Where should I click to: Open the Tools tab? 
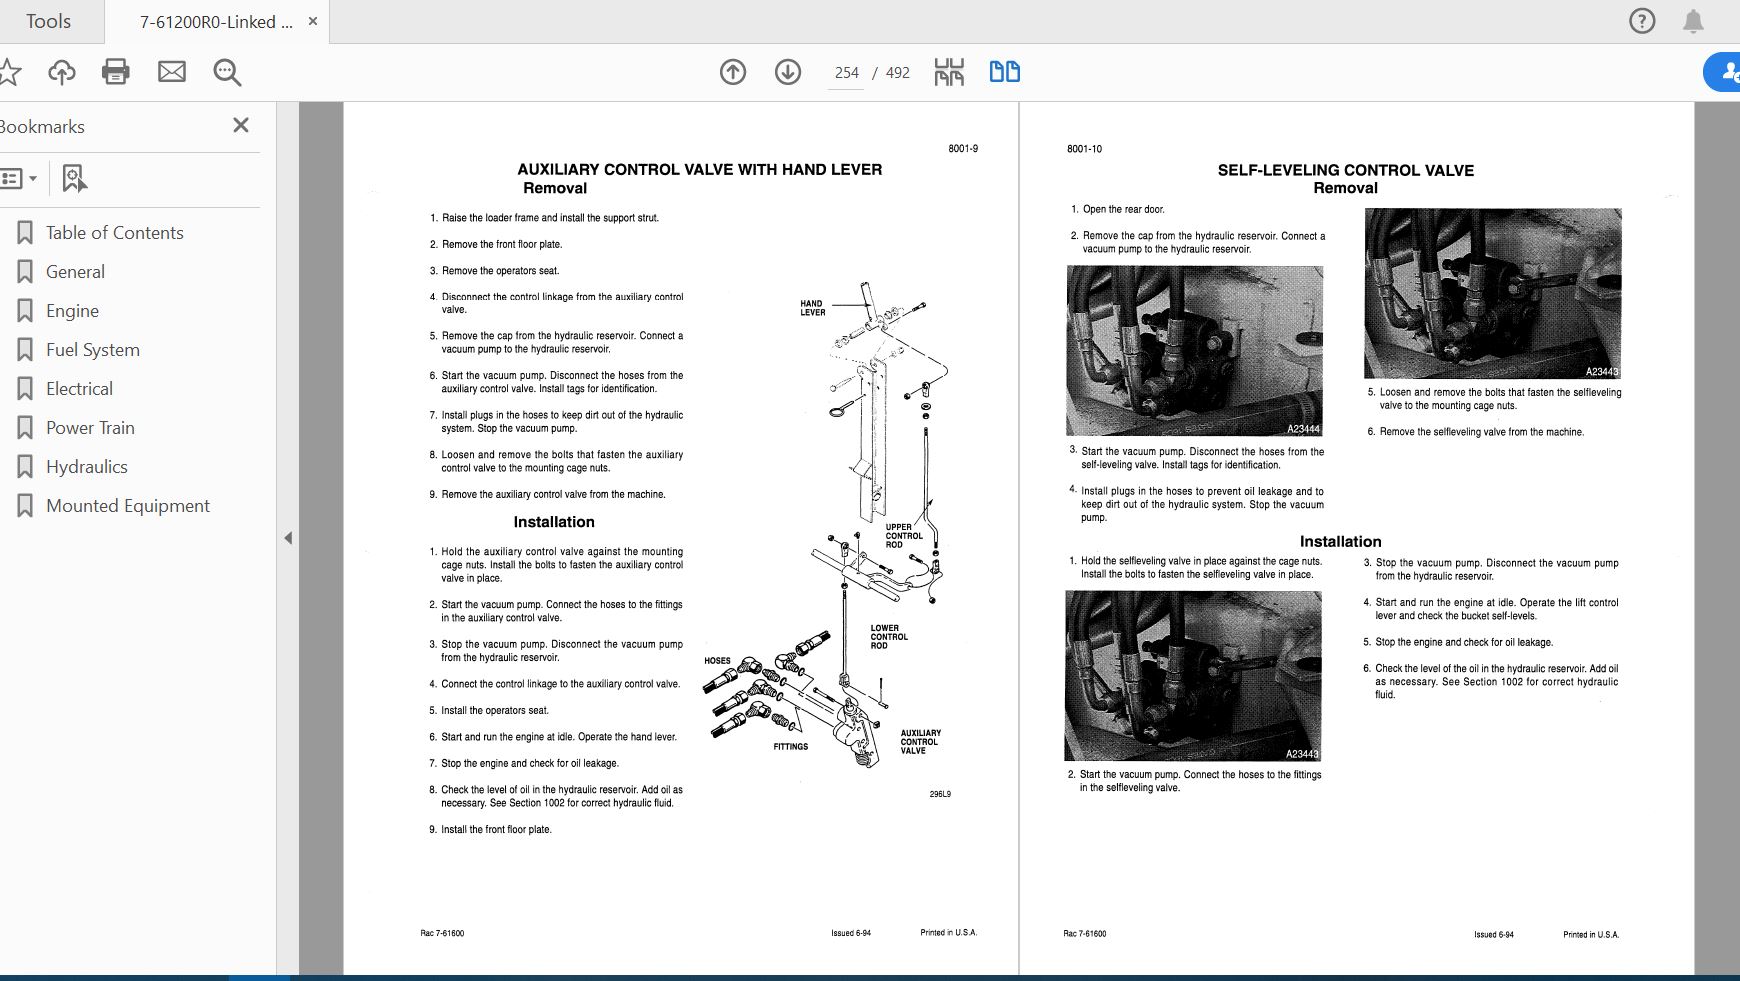(48, 21)
